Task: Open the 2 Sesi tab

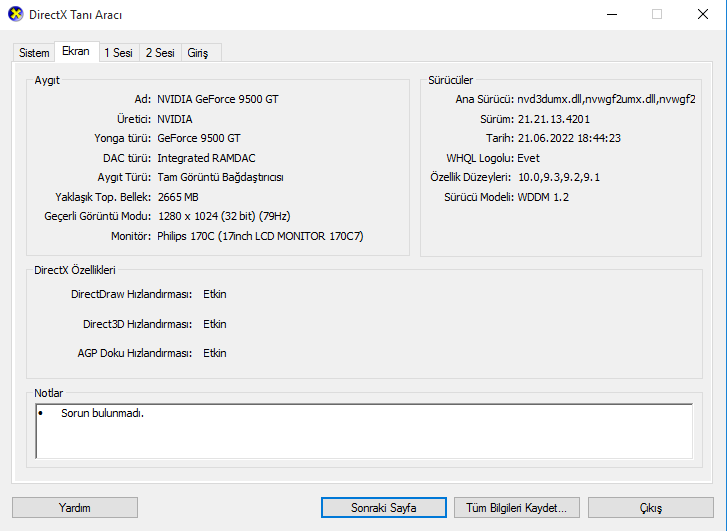Action: point(160,53)
